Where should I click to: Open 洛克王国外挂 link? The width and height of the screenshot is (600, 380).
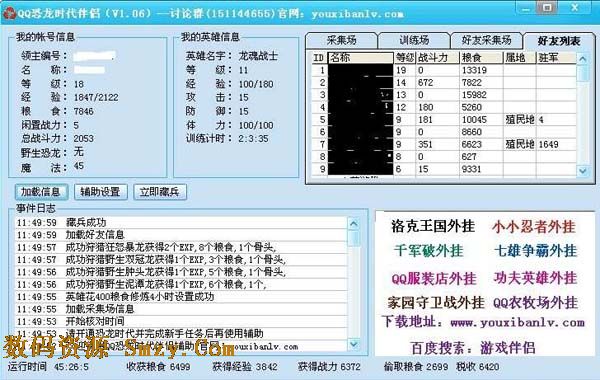pyautogui.click(x=433, y=227)
